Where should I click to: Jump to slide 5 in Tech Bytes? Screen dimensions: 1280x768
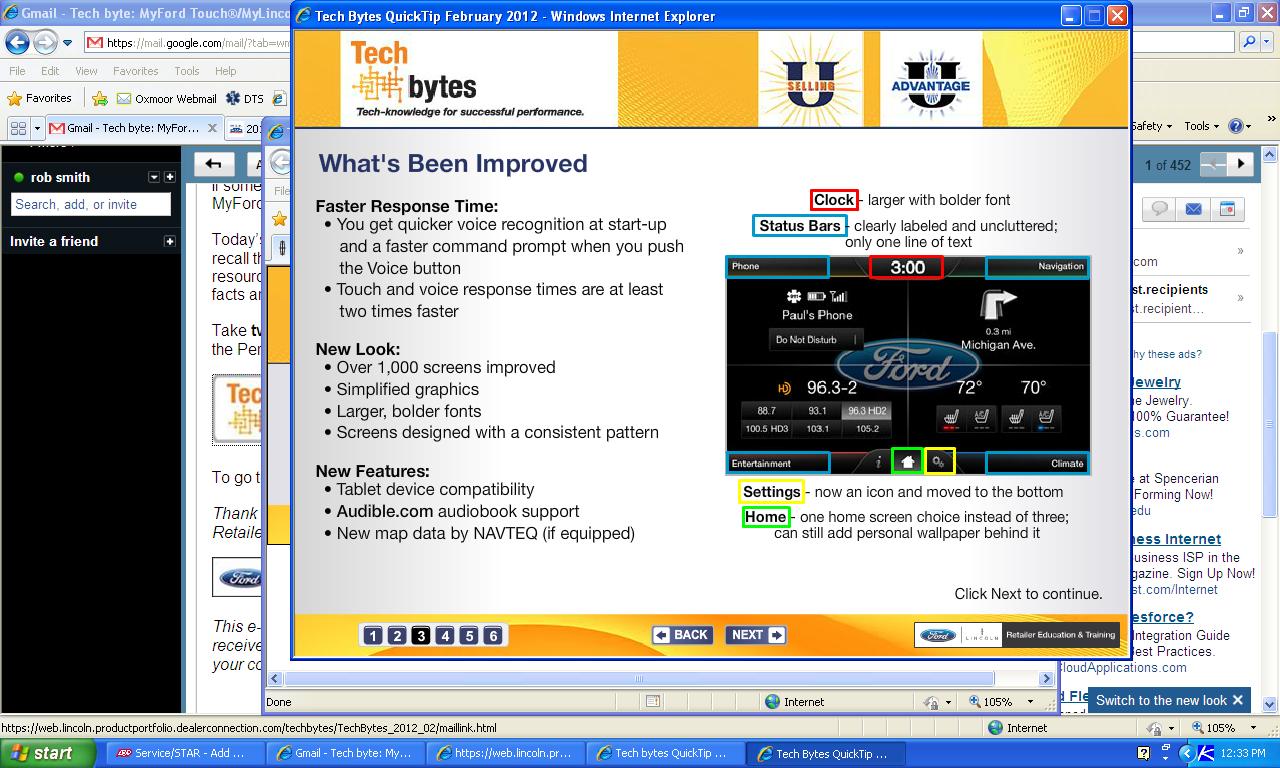tap(469, 635)
